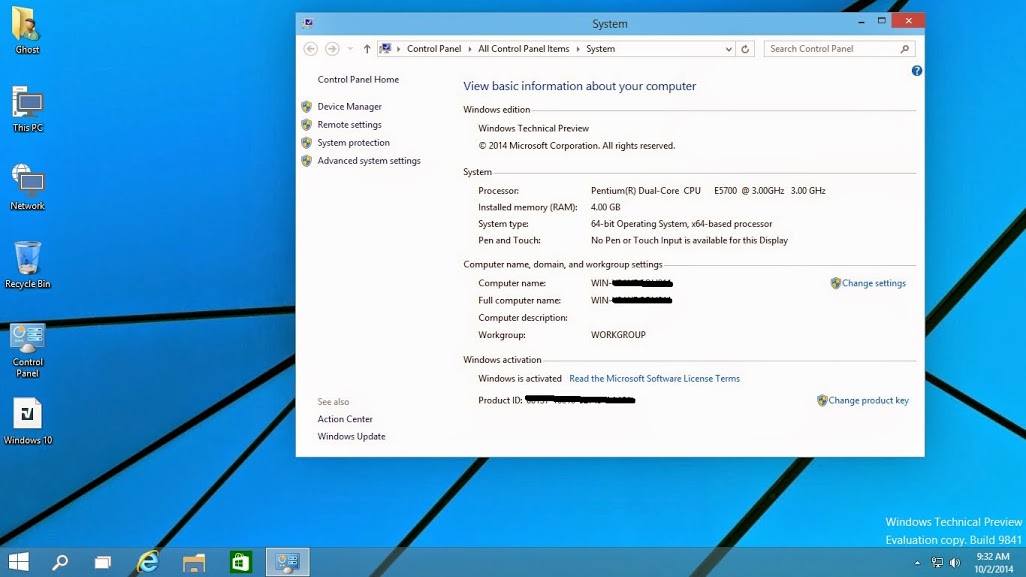Launch Internet Explorer from taskbar
Screen dimensions: 1026x577
point(148,562)
